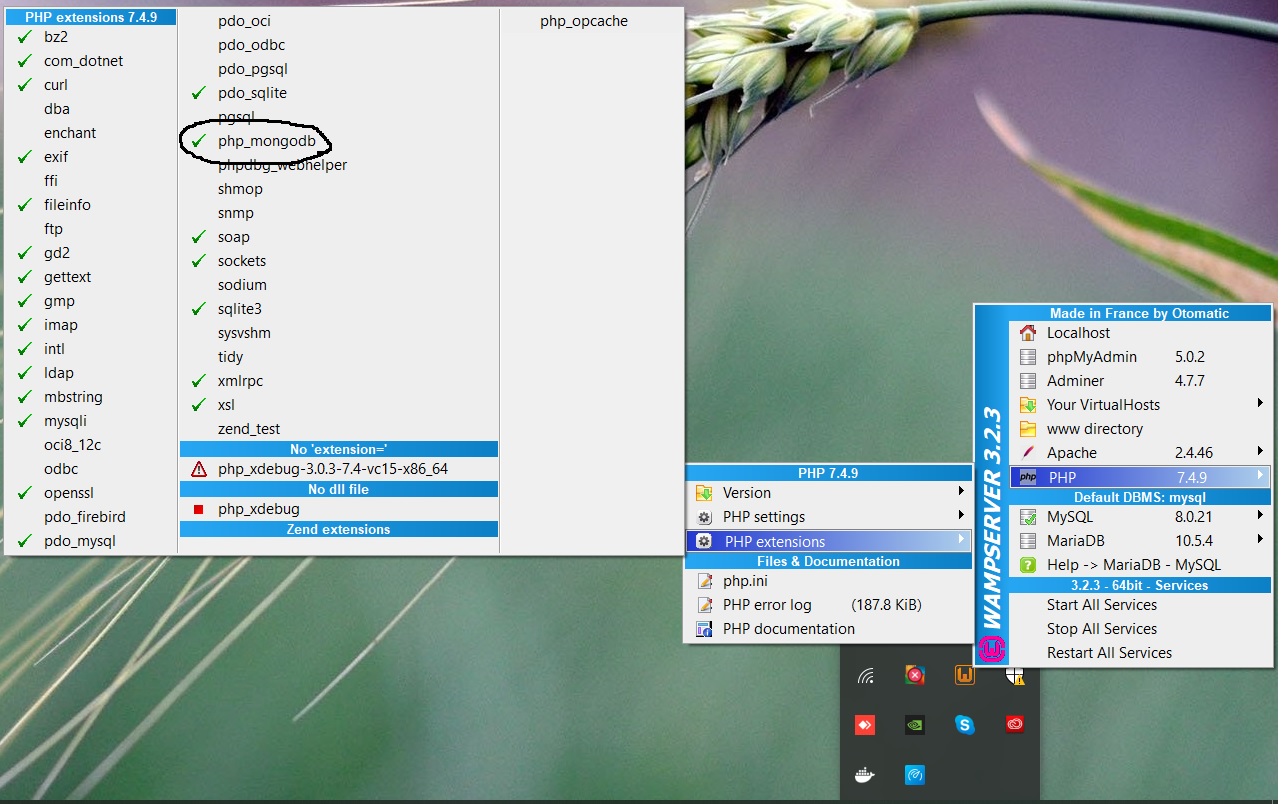1281x804 pixels.
Task: Click the red AnyDesk tray icon
Action: pyautogui.click(x=866, y=725)
